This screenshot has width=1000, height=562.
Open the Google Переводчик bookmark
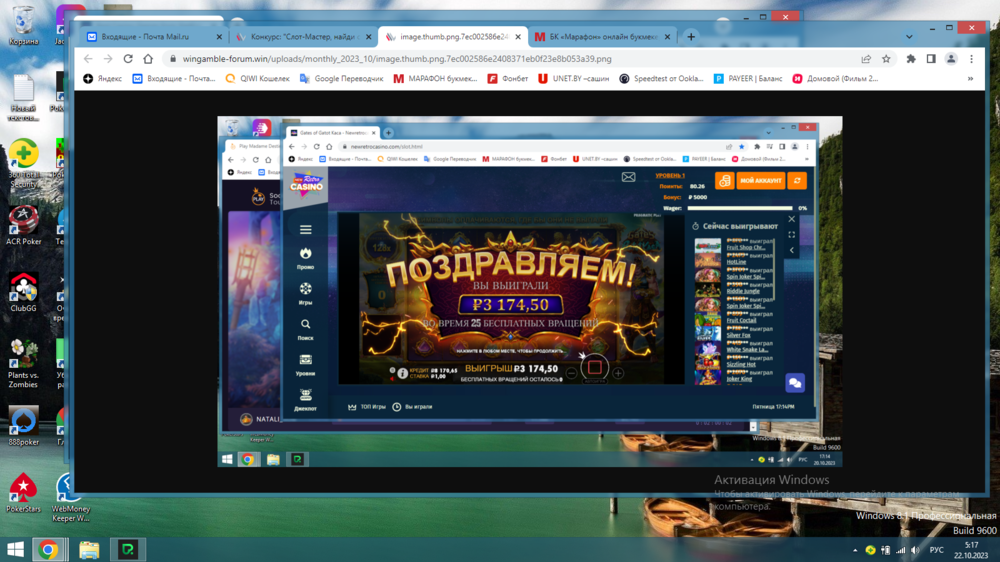point(340,78)
